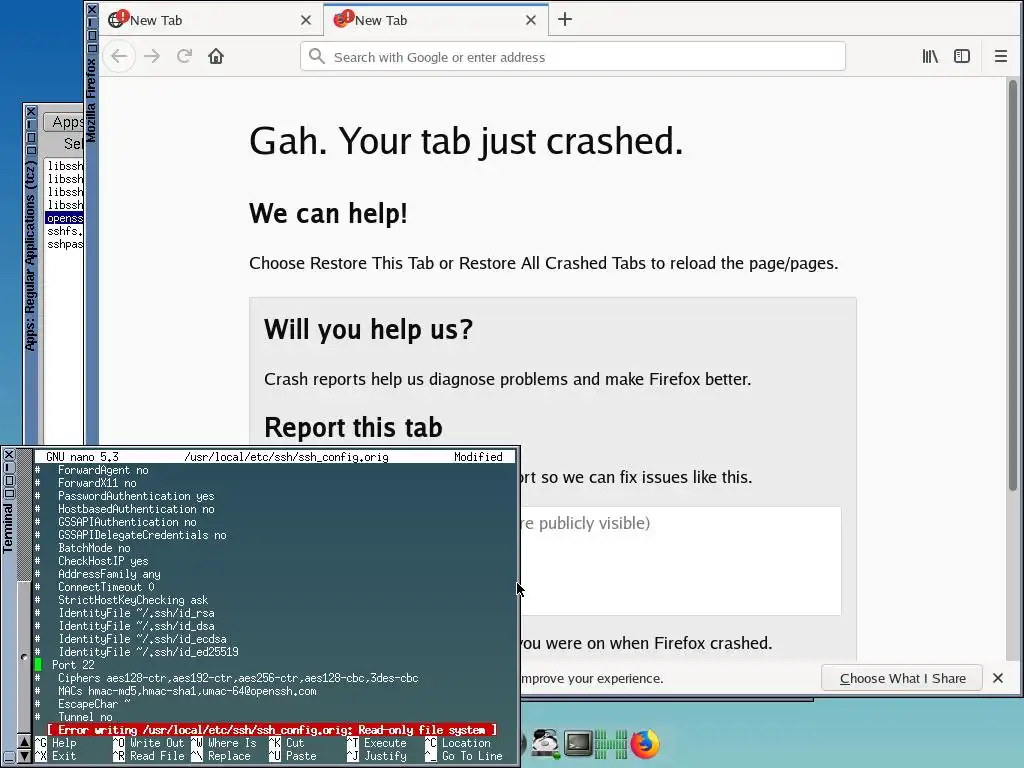This screenshot has width=1024, height=768.
Task: Click Where Is shortcut in nano footer
Action: point(224,743)
